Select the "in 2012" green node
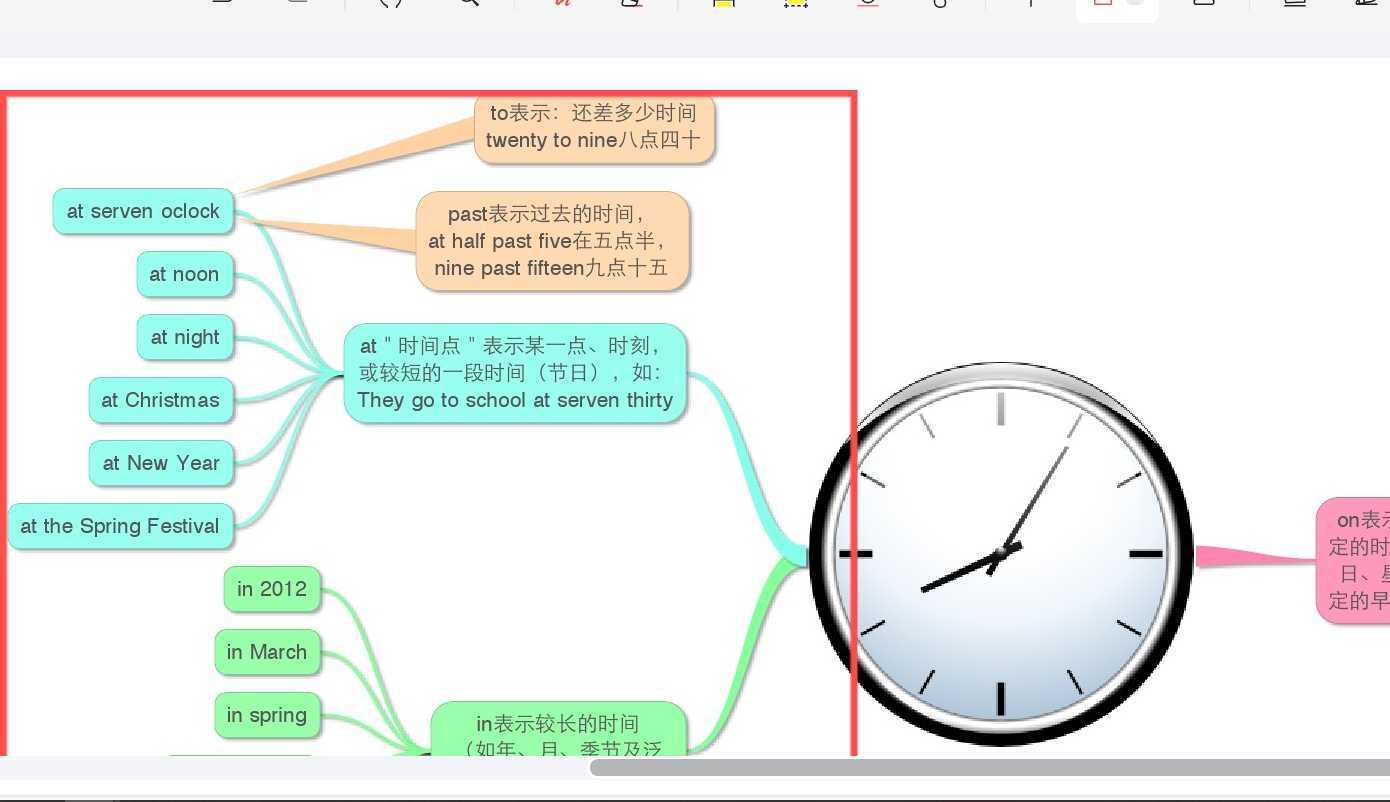The image size is (1390, 802). [x=272, y=590]
